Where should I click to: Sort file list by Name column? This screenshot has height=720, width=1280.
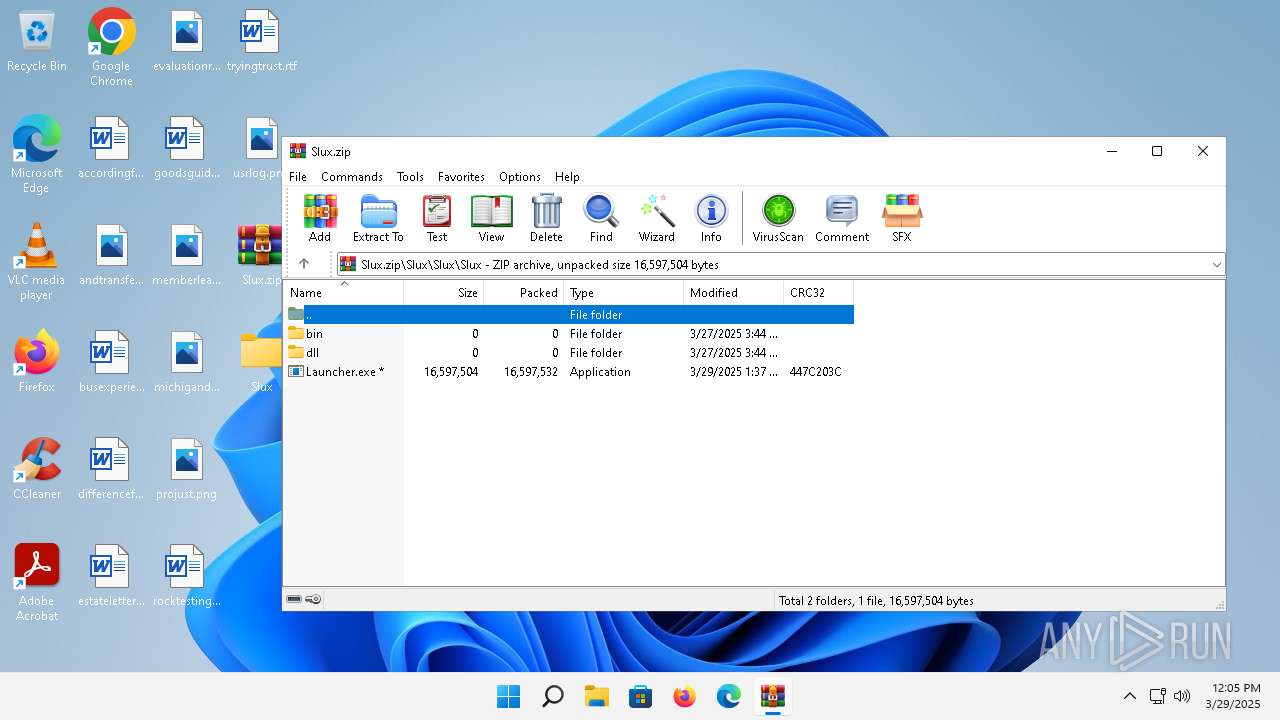344,293
